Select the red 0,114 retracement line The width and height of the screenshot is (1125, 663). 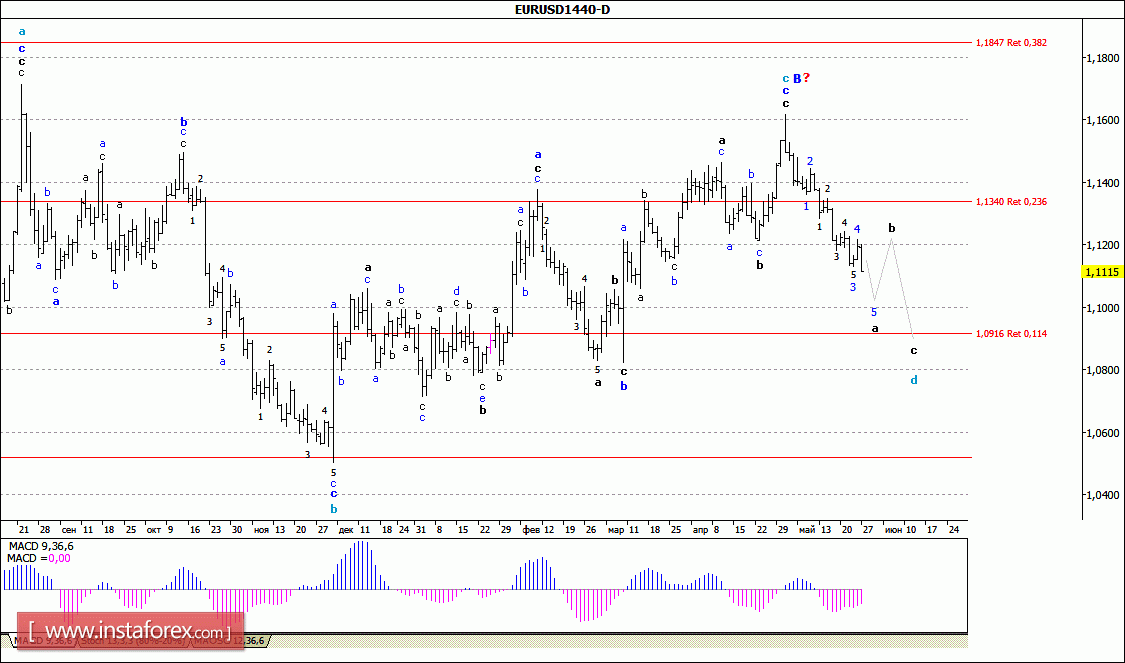pyautogui.click(x=486, y=334)
